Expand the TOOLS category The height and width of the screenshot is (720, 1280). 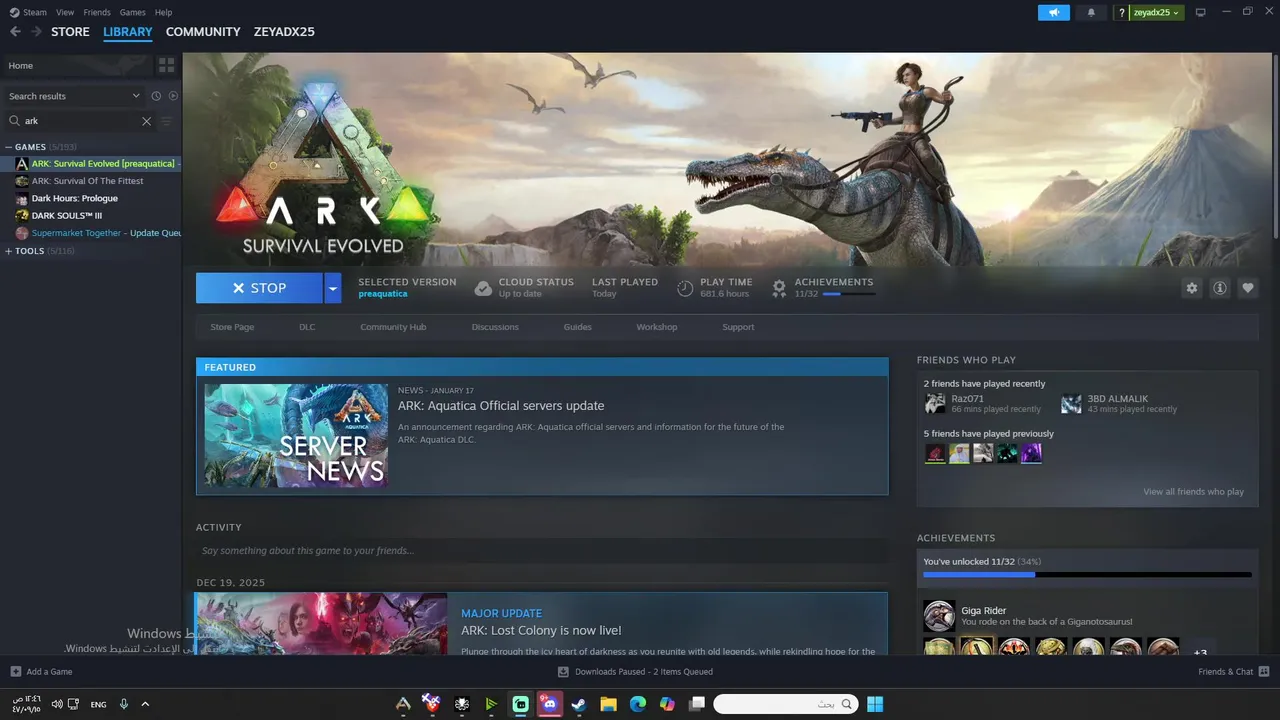click(x=9, y=251)
